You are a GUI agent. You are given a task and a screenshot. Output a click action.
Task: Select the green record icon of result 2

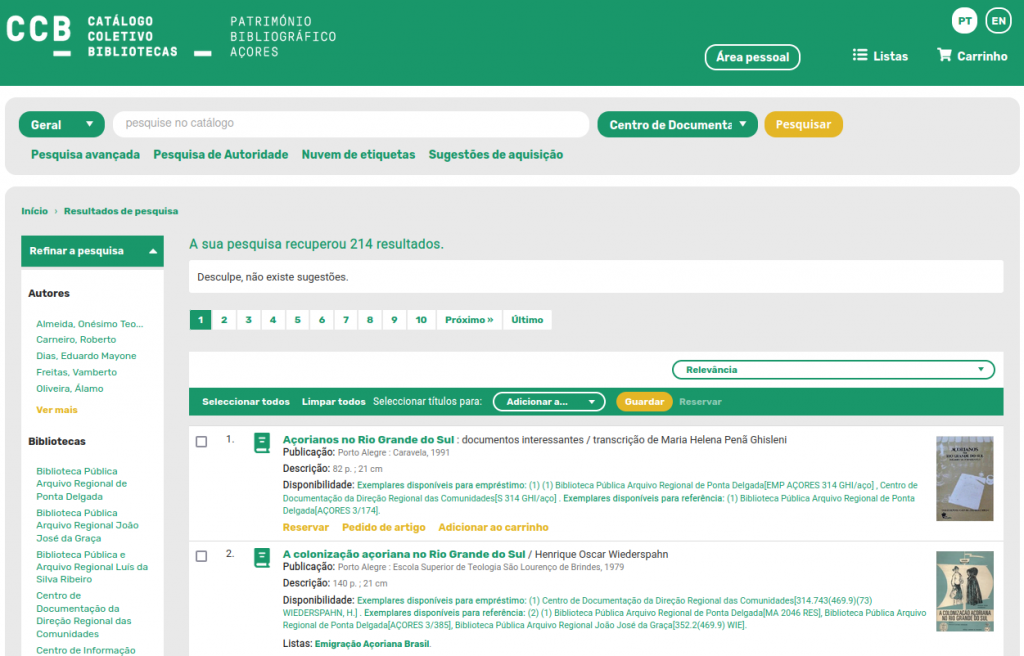[261, 557]
